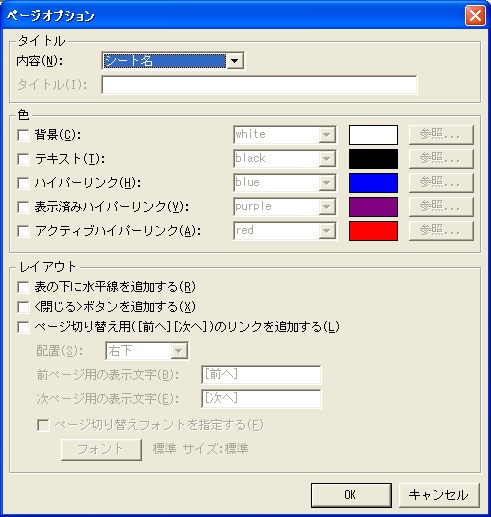Enable 表の下に水平線を追加する checkbox
Viewport: 491px width, 517px height.
tap(23, 287)
